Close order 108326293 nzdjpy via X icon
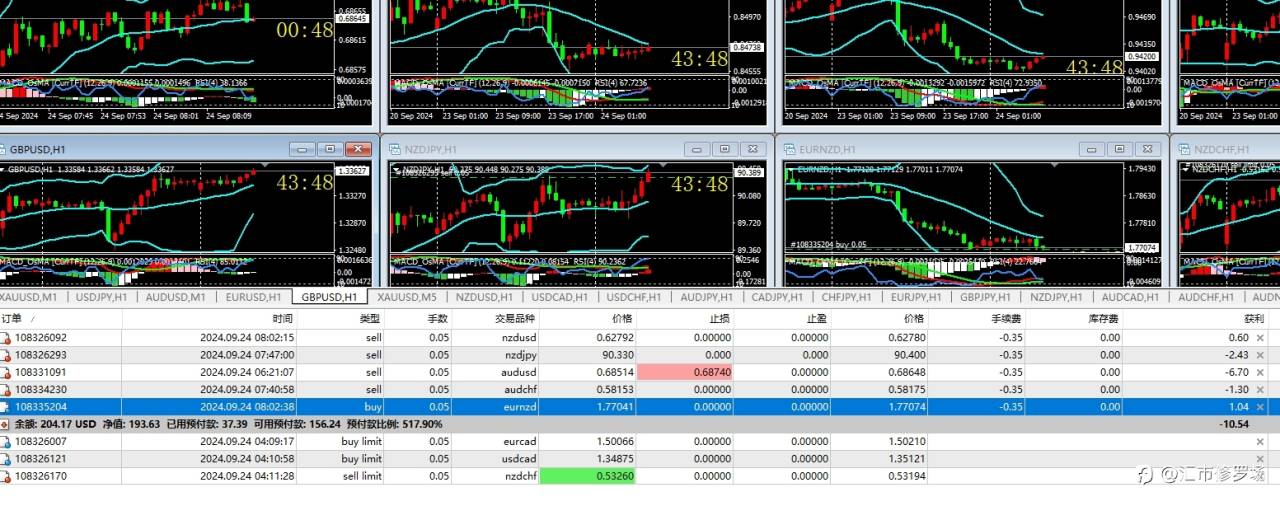 pos(1260,355)
